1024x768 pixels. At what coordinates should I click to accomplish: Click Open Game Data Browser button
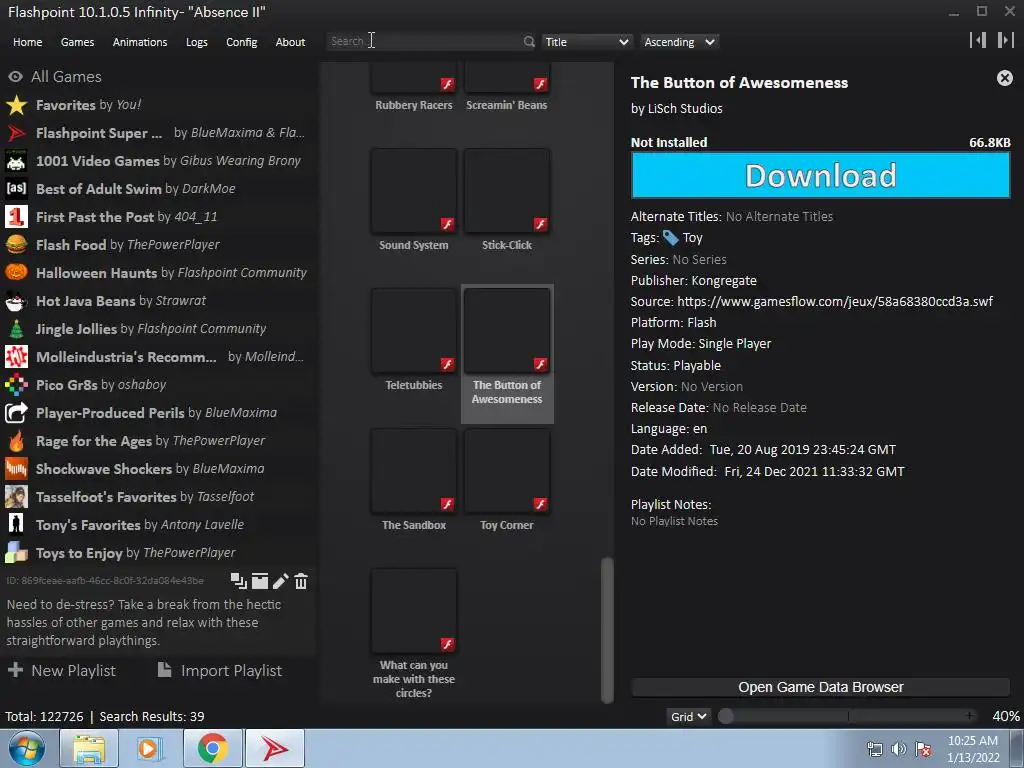click(821, 687)
